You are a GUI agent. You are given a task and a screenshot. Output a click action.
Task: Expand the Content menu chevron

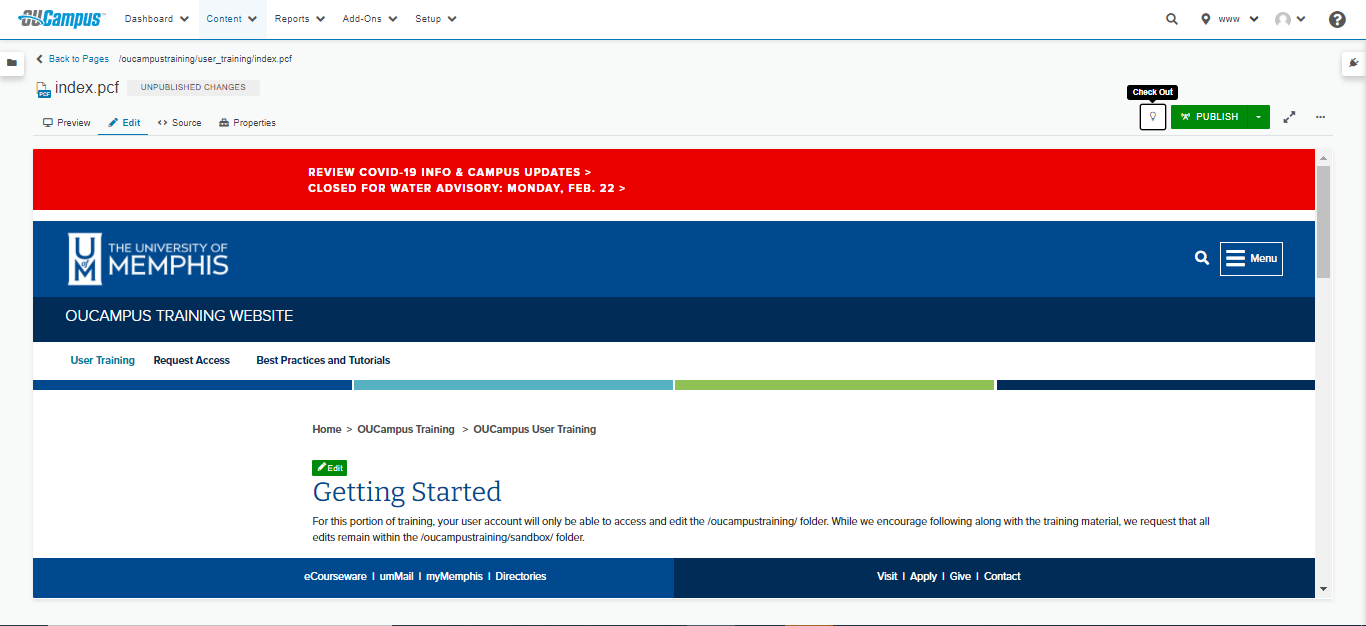pyautogui.click(x=253, y=18)
